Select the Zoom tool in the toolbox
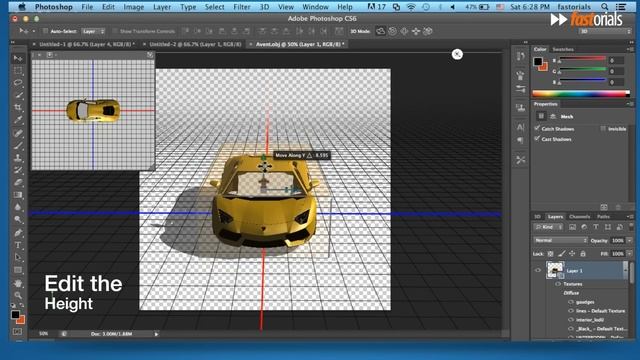Screen dimensions: 640x360 18,295
